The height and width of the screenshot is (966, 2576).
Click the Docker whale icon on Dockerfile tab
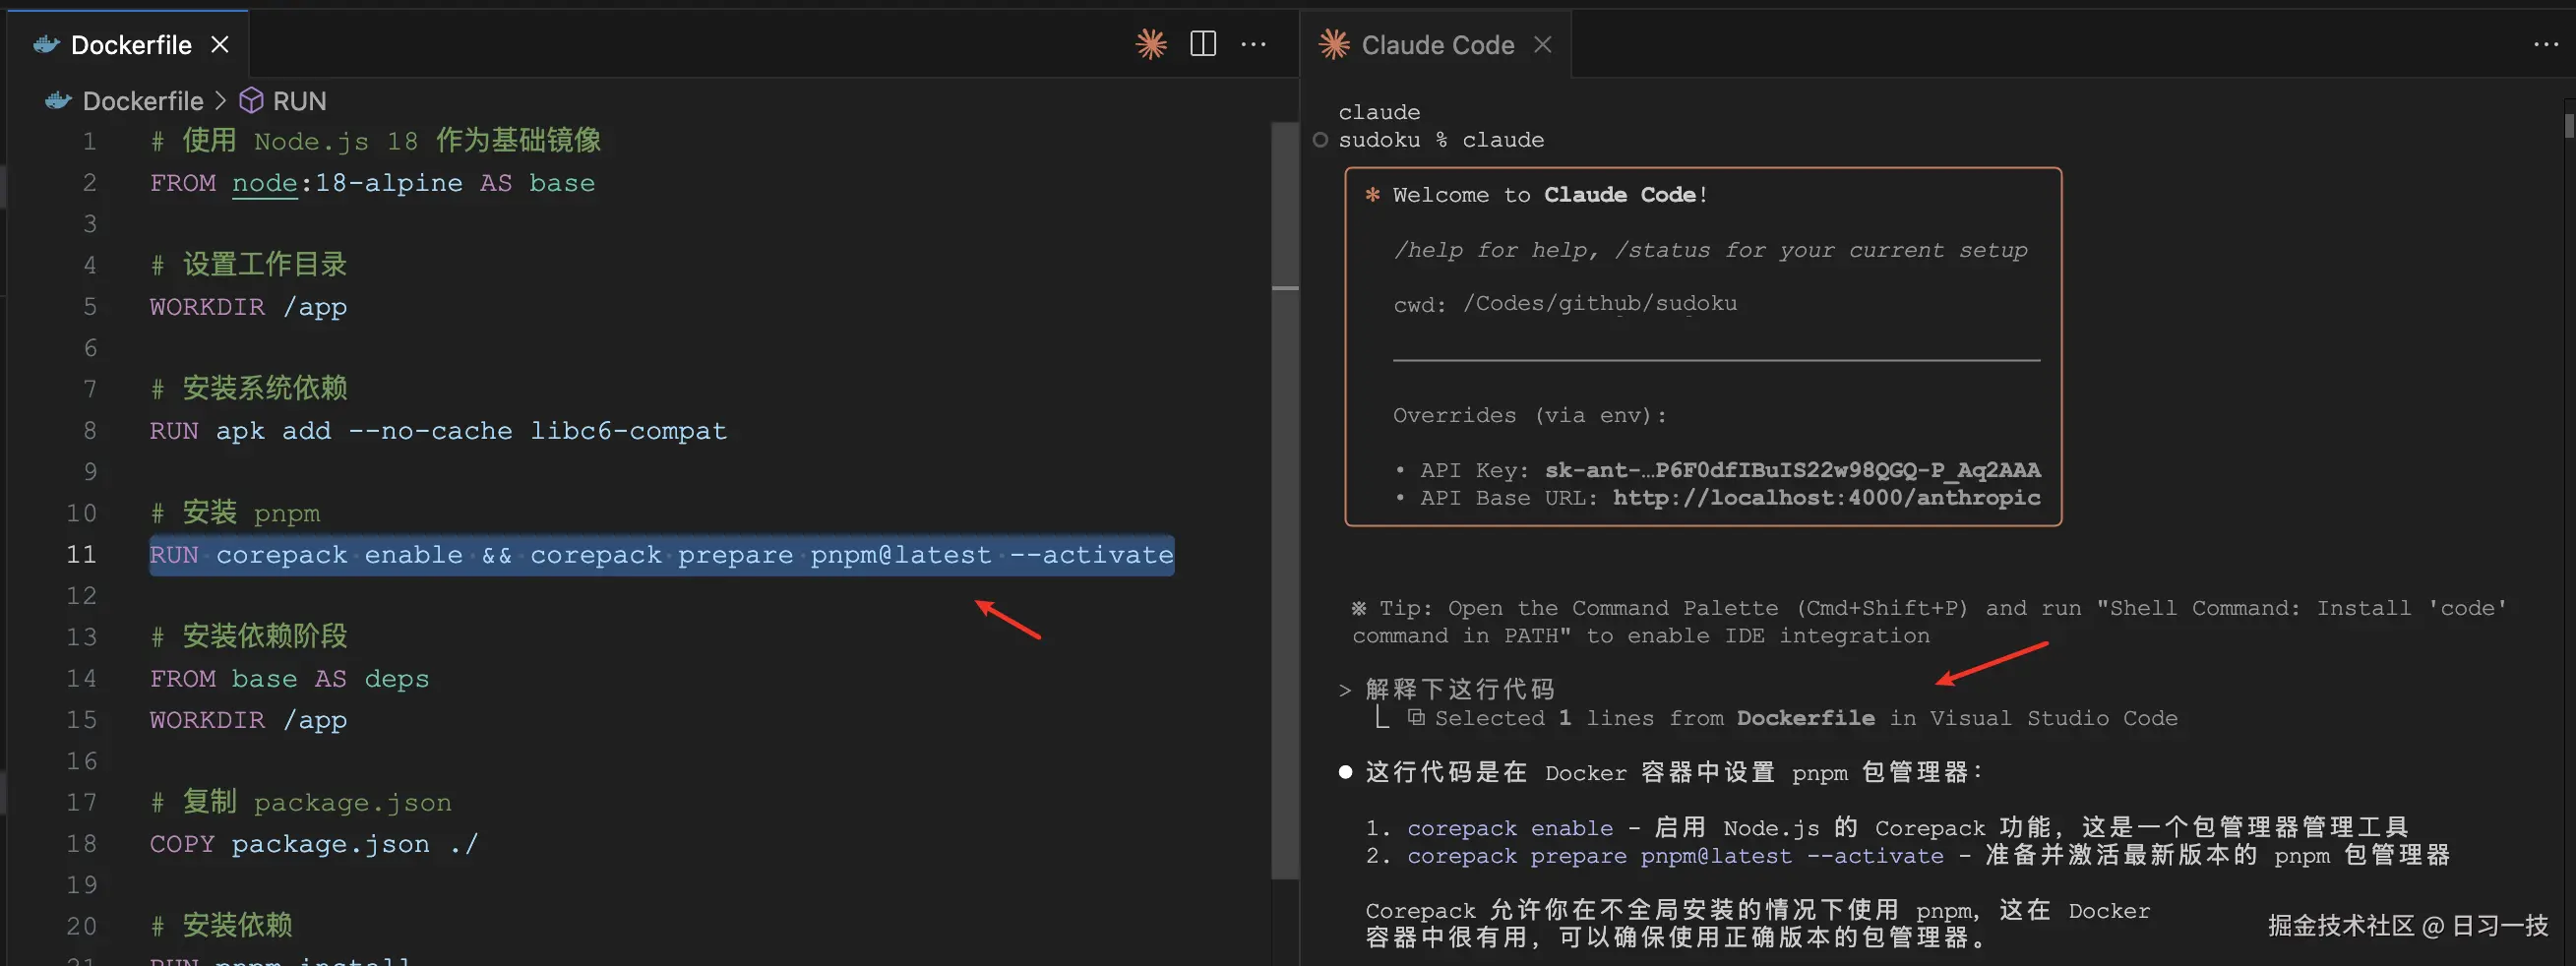pyautogui.click(x=46, y=44)
